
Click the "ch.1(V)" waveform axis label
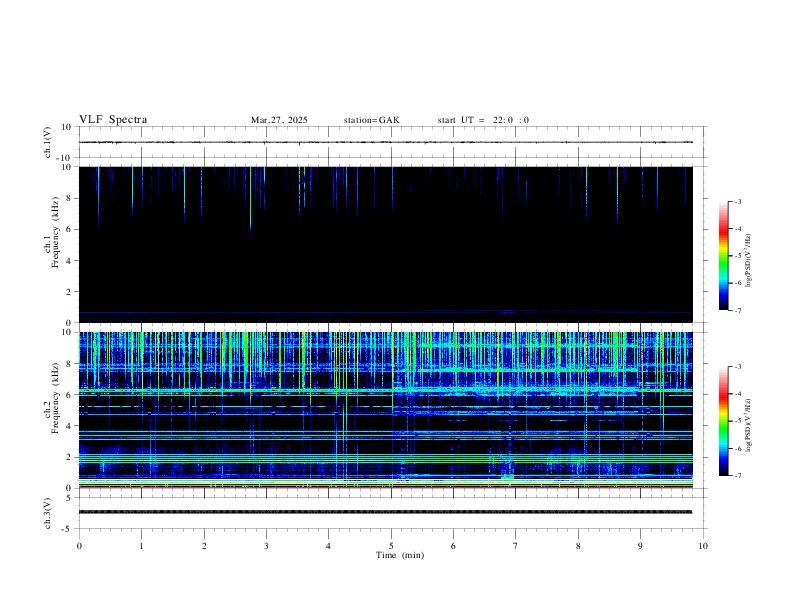[48, 142]
